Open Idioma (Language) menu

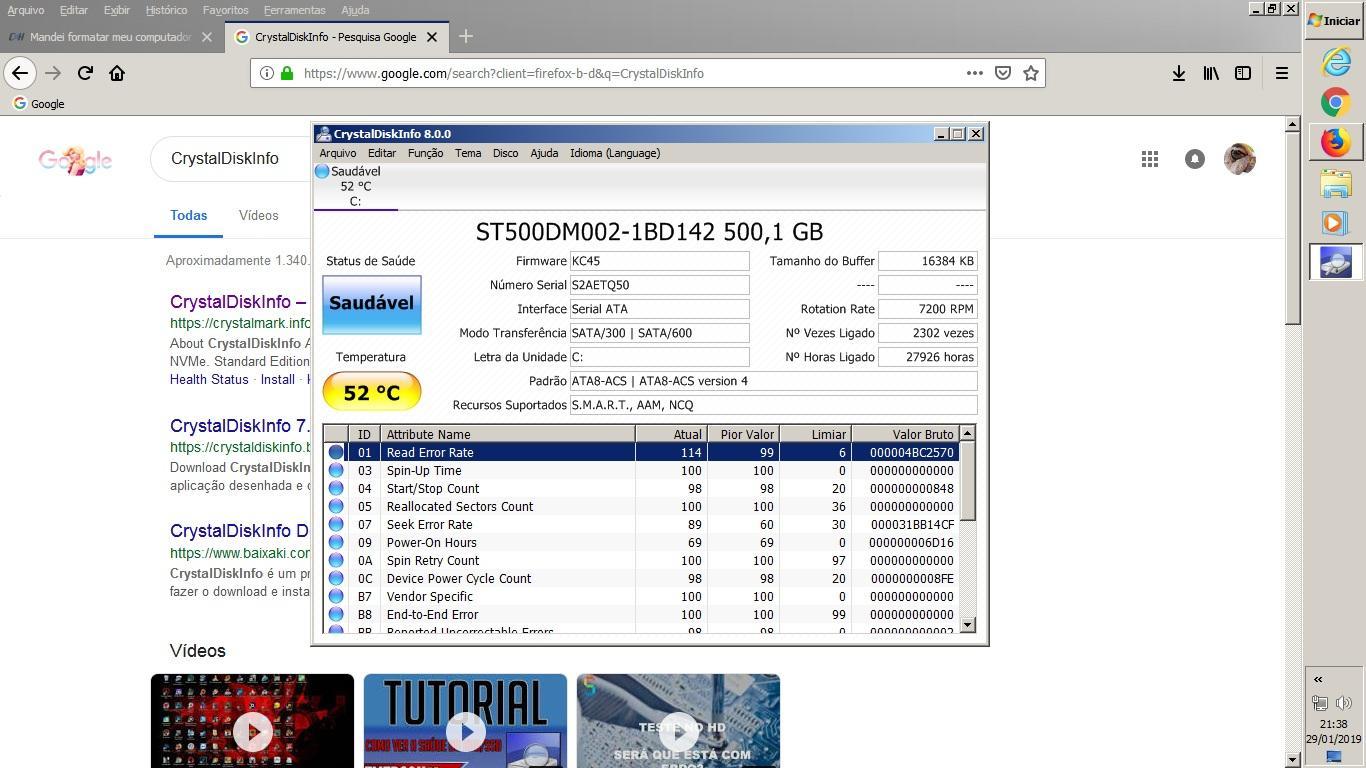[615, 153]
